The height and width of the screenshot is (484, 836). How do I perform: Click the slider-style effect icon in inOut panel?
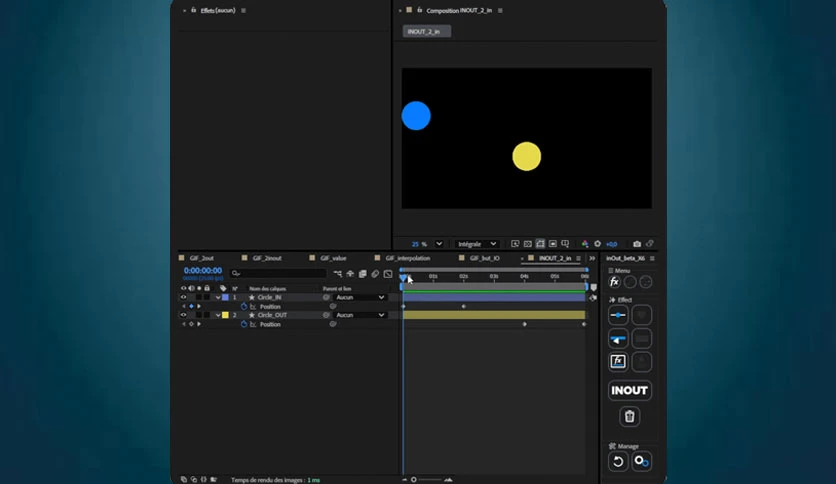(x=618, y=315)
